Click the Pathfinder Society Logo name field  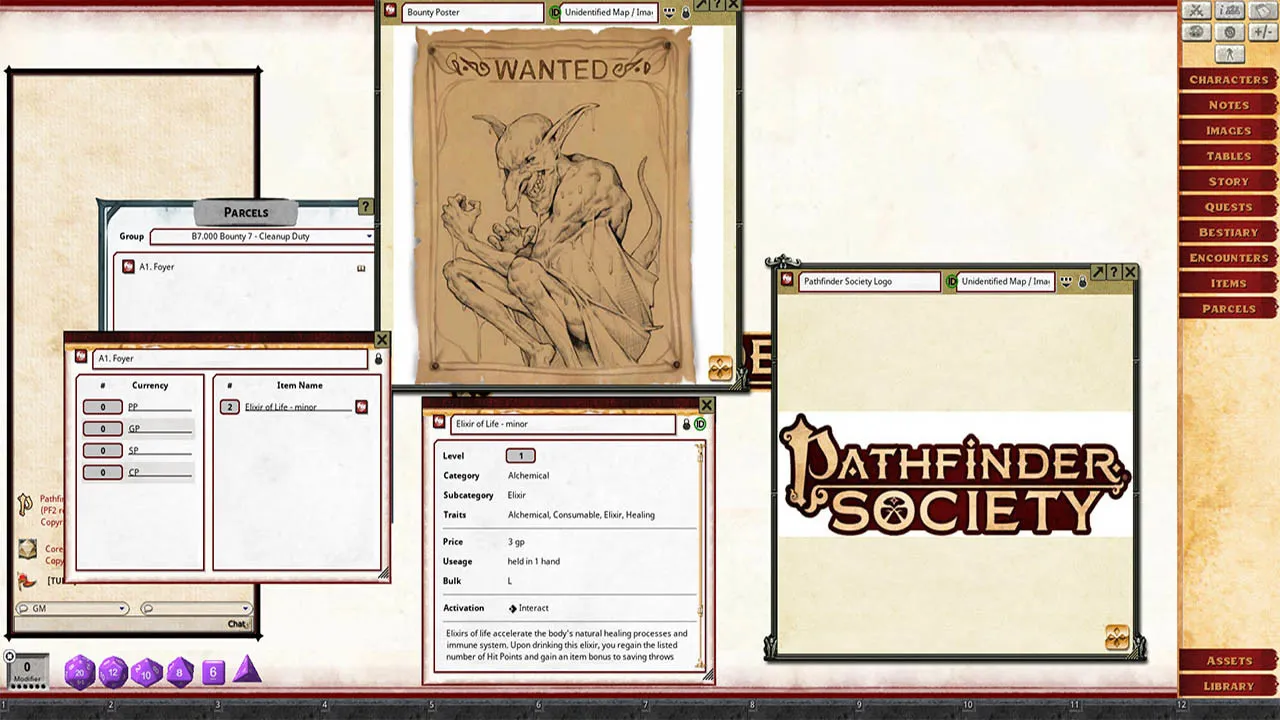(870, 282)
